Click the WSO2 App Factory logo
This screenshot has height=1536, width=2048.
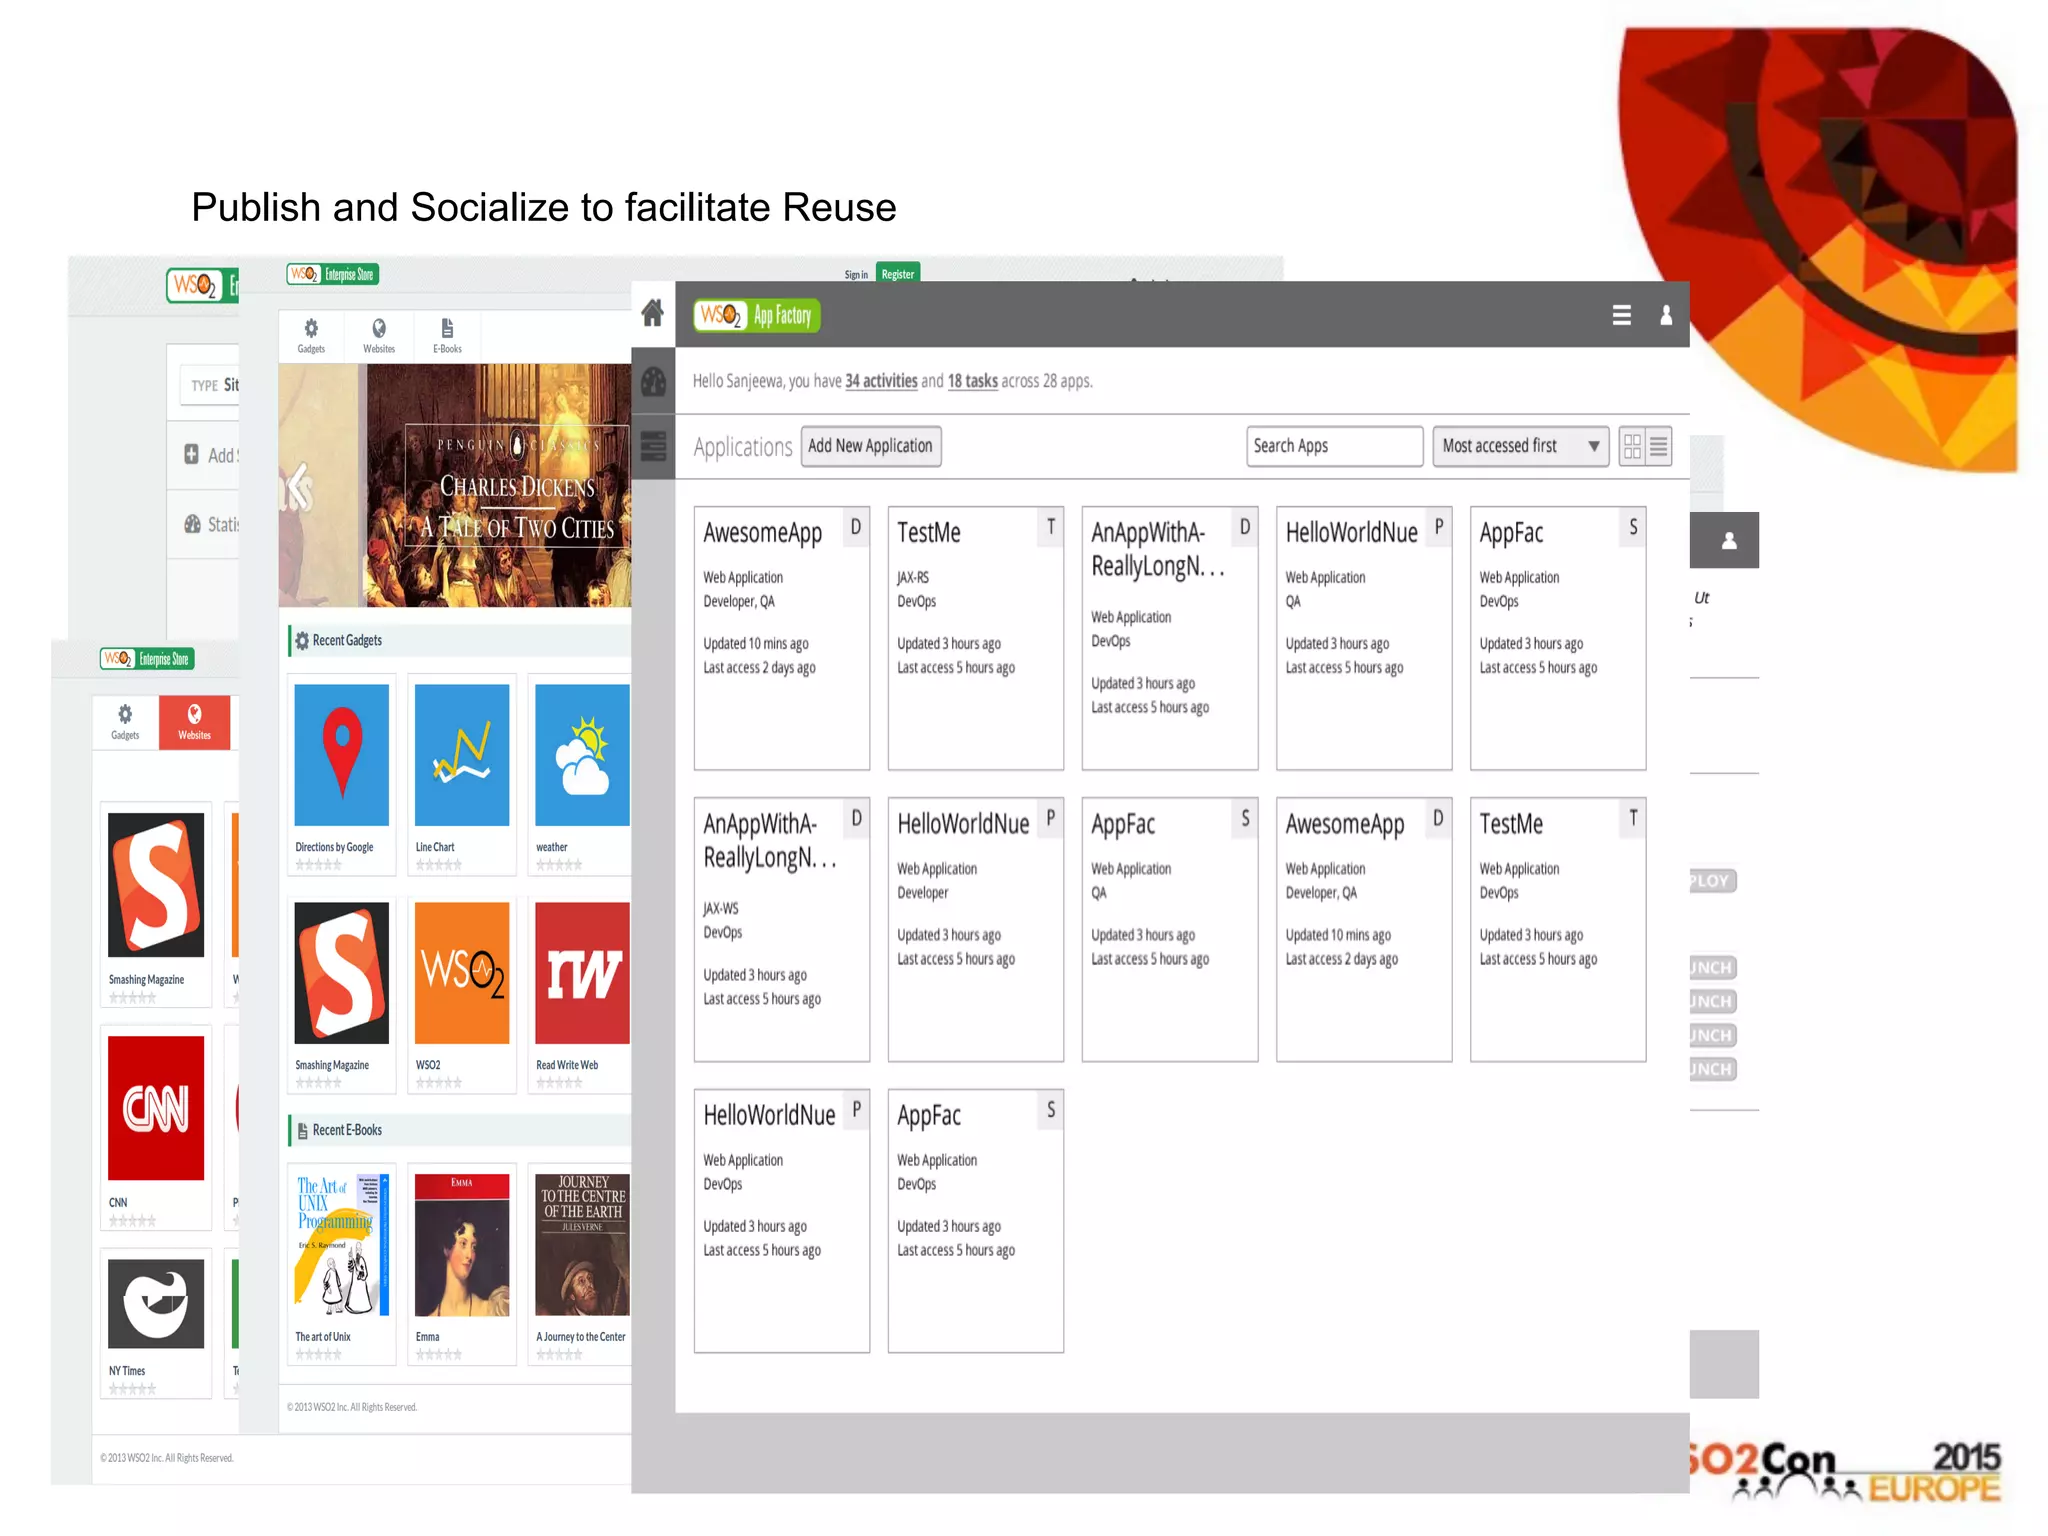[x=757, y=316]
